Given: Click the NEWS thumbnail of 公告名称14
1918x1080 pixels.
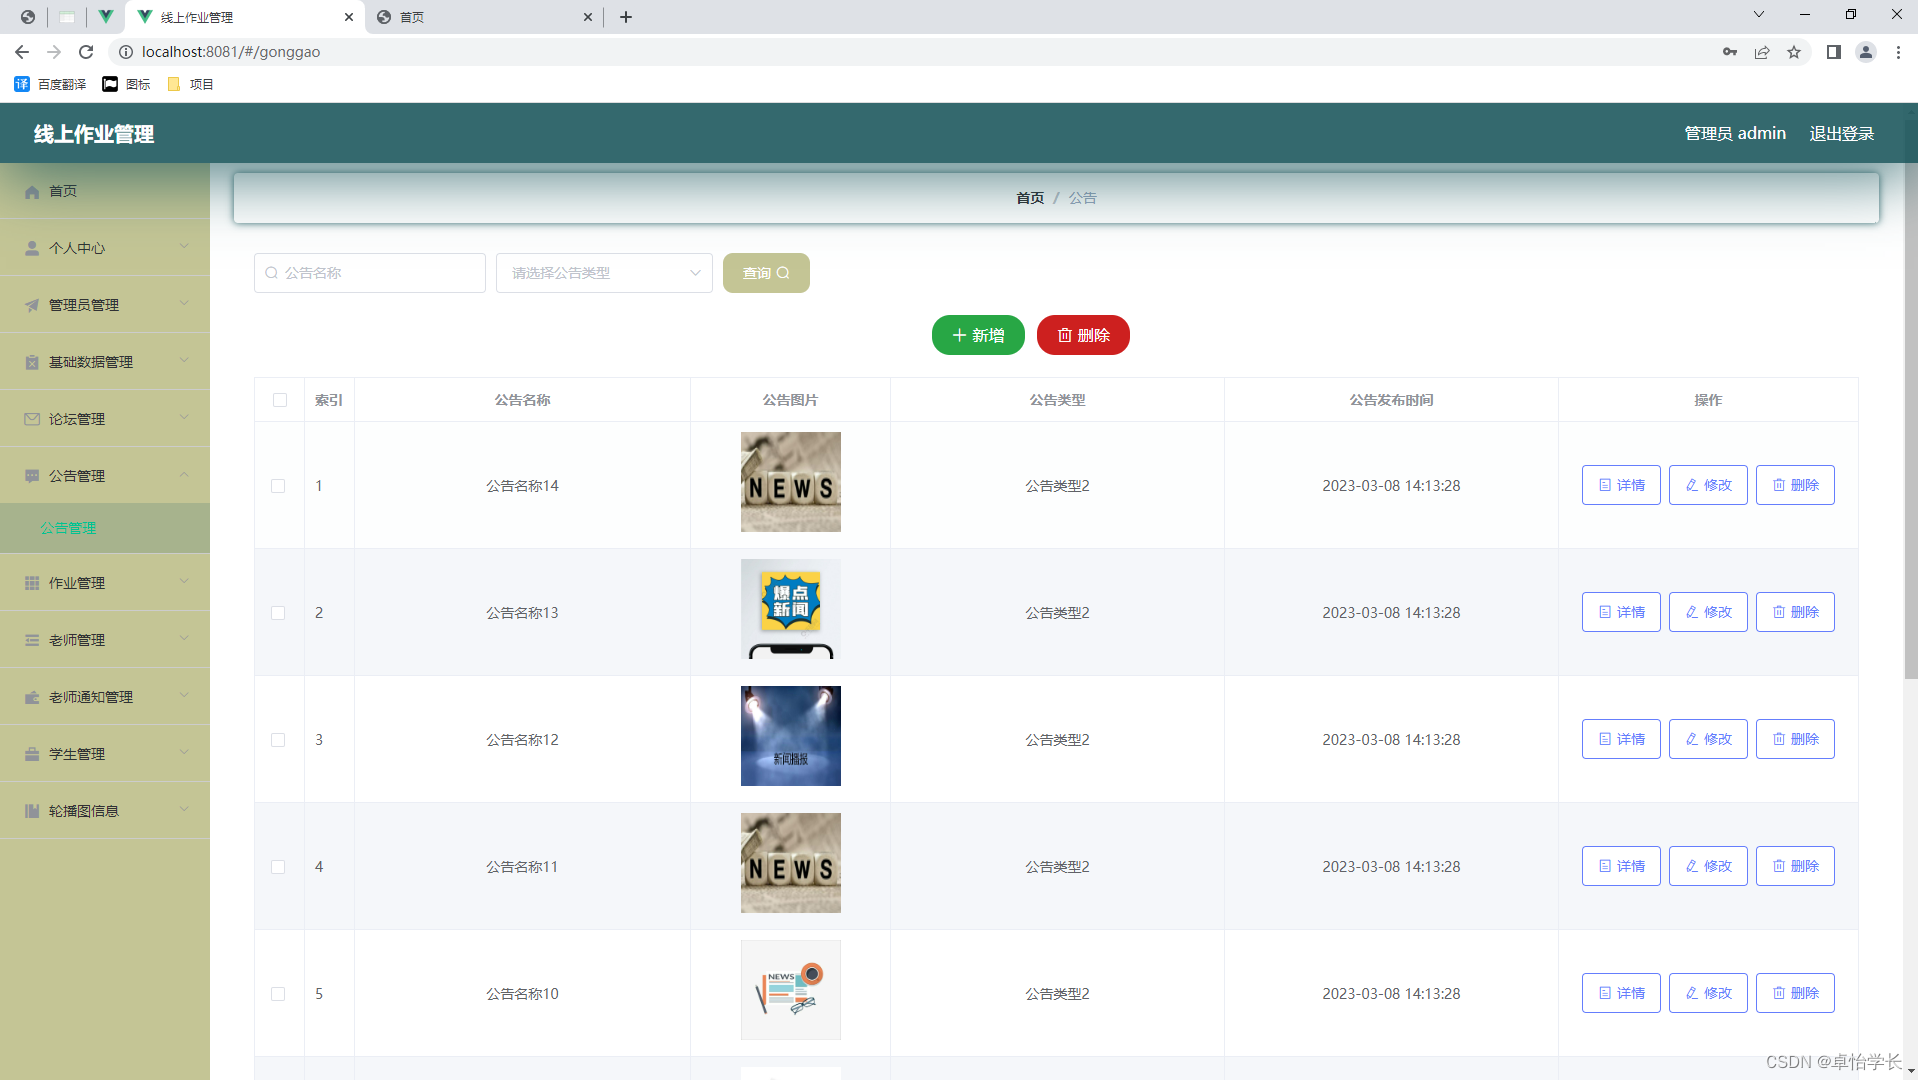Looking at the screenshot, I should pyautogui.click(x=790, y=482).
